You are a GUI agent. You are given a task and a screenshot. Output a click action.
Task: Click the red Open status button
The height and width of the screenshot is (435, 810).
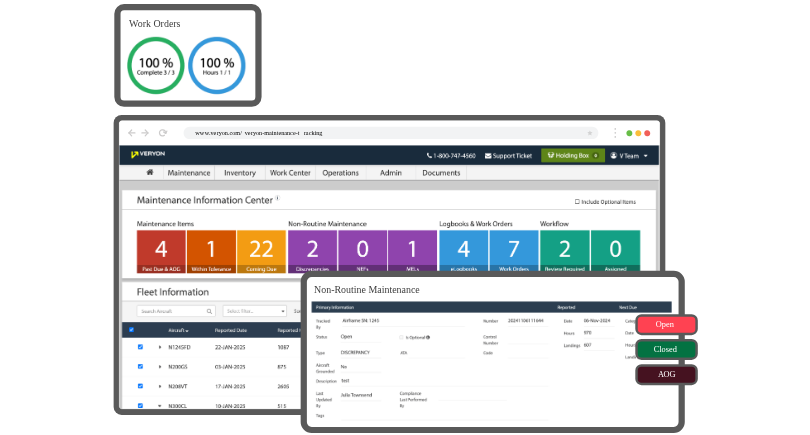coord(666,324)
